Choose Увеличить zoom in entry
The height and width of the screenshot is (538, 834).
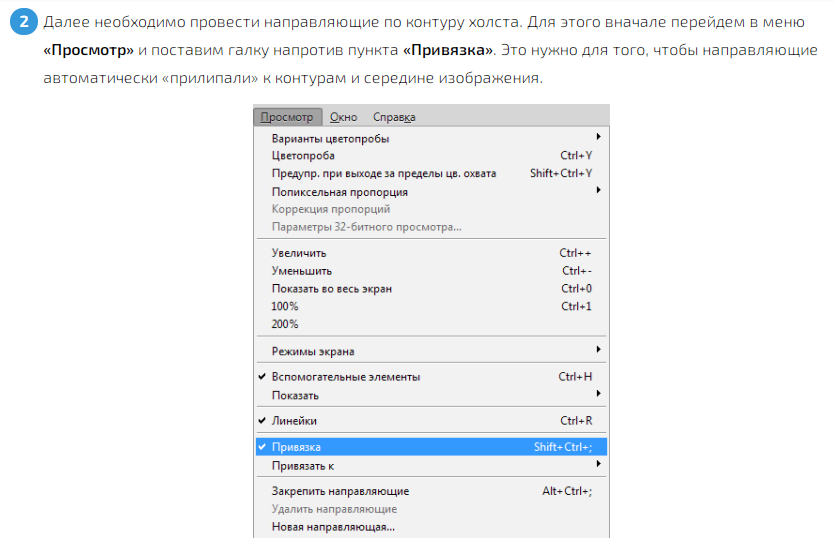tap(298, 253)
